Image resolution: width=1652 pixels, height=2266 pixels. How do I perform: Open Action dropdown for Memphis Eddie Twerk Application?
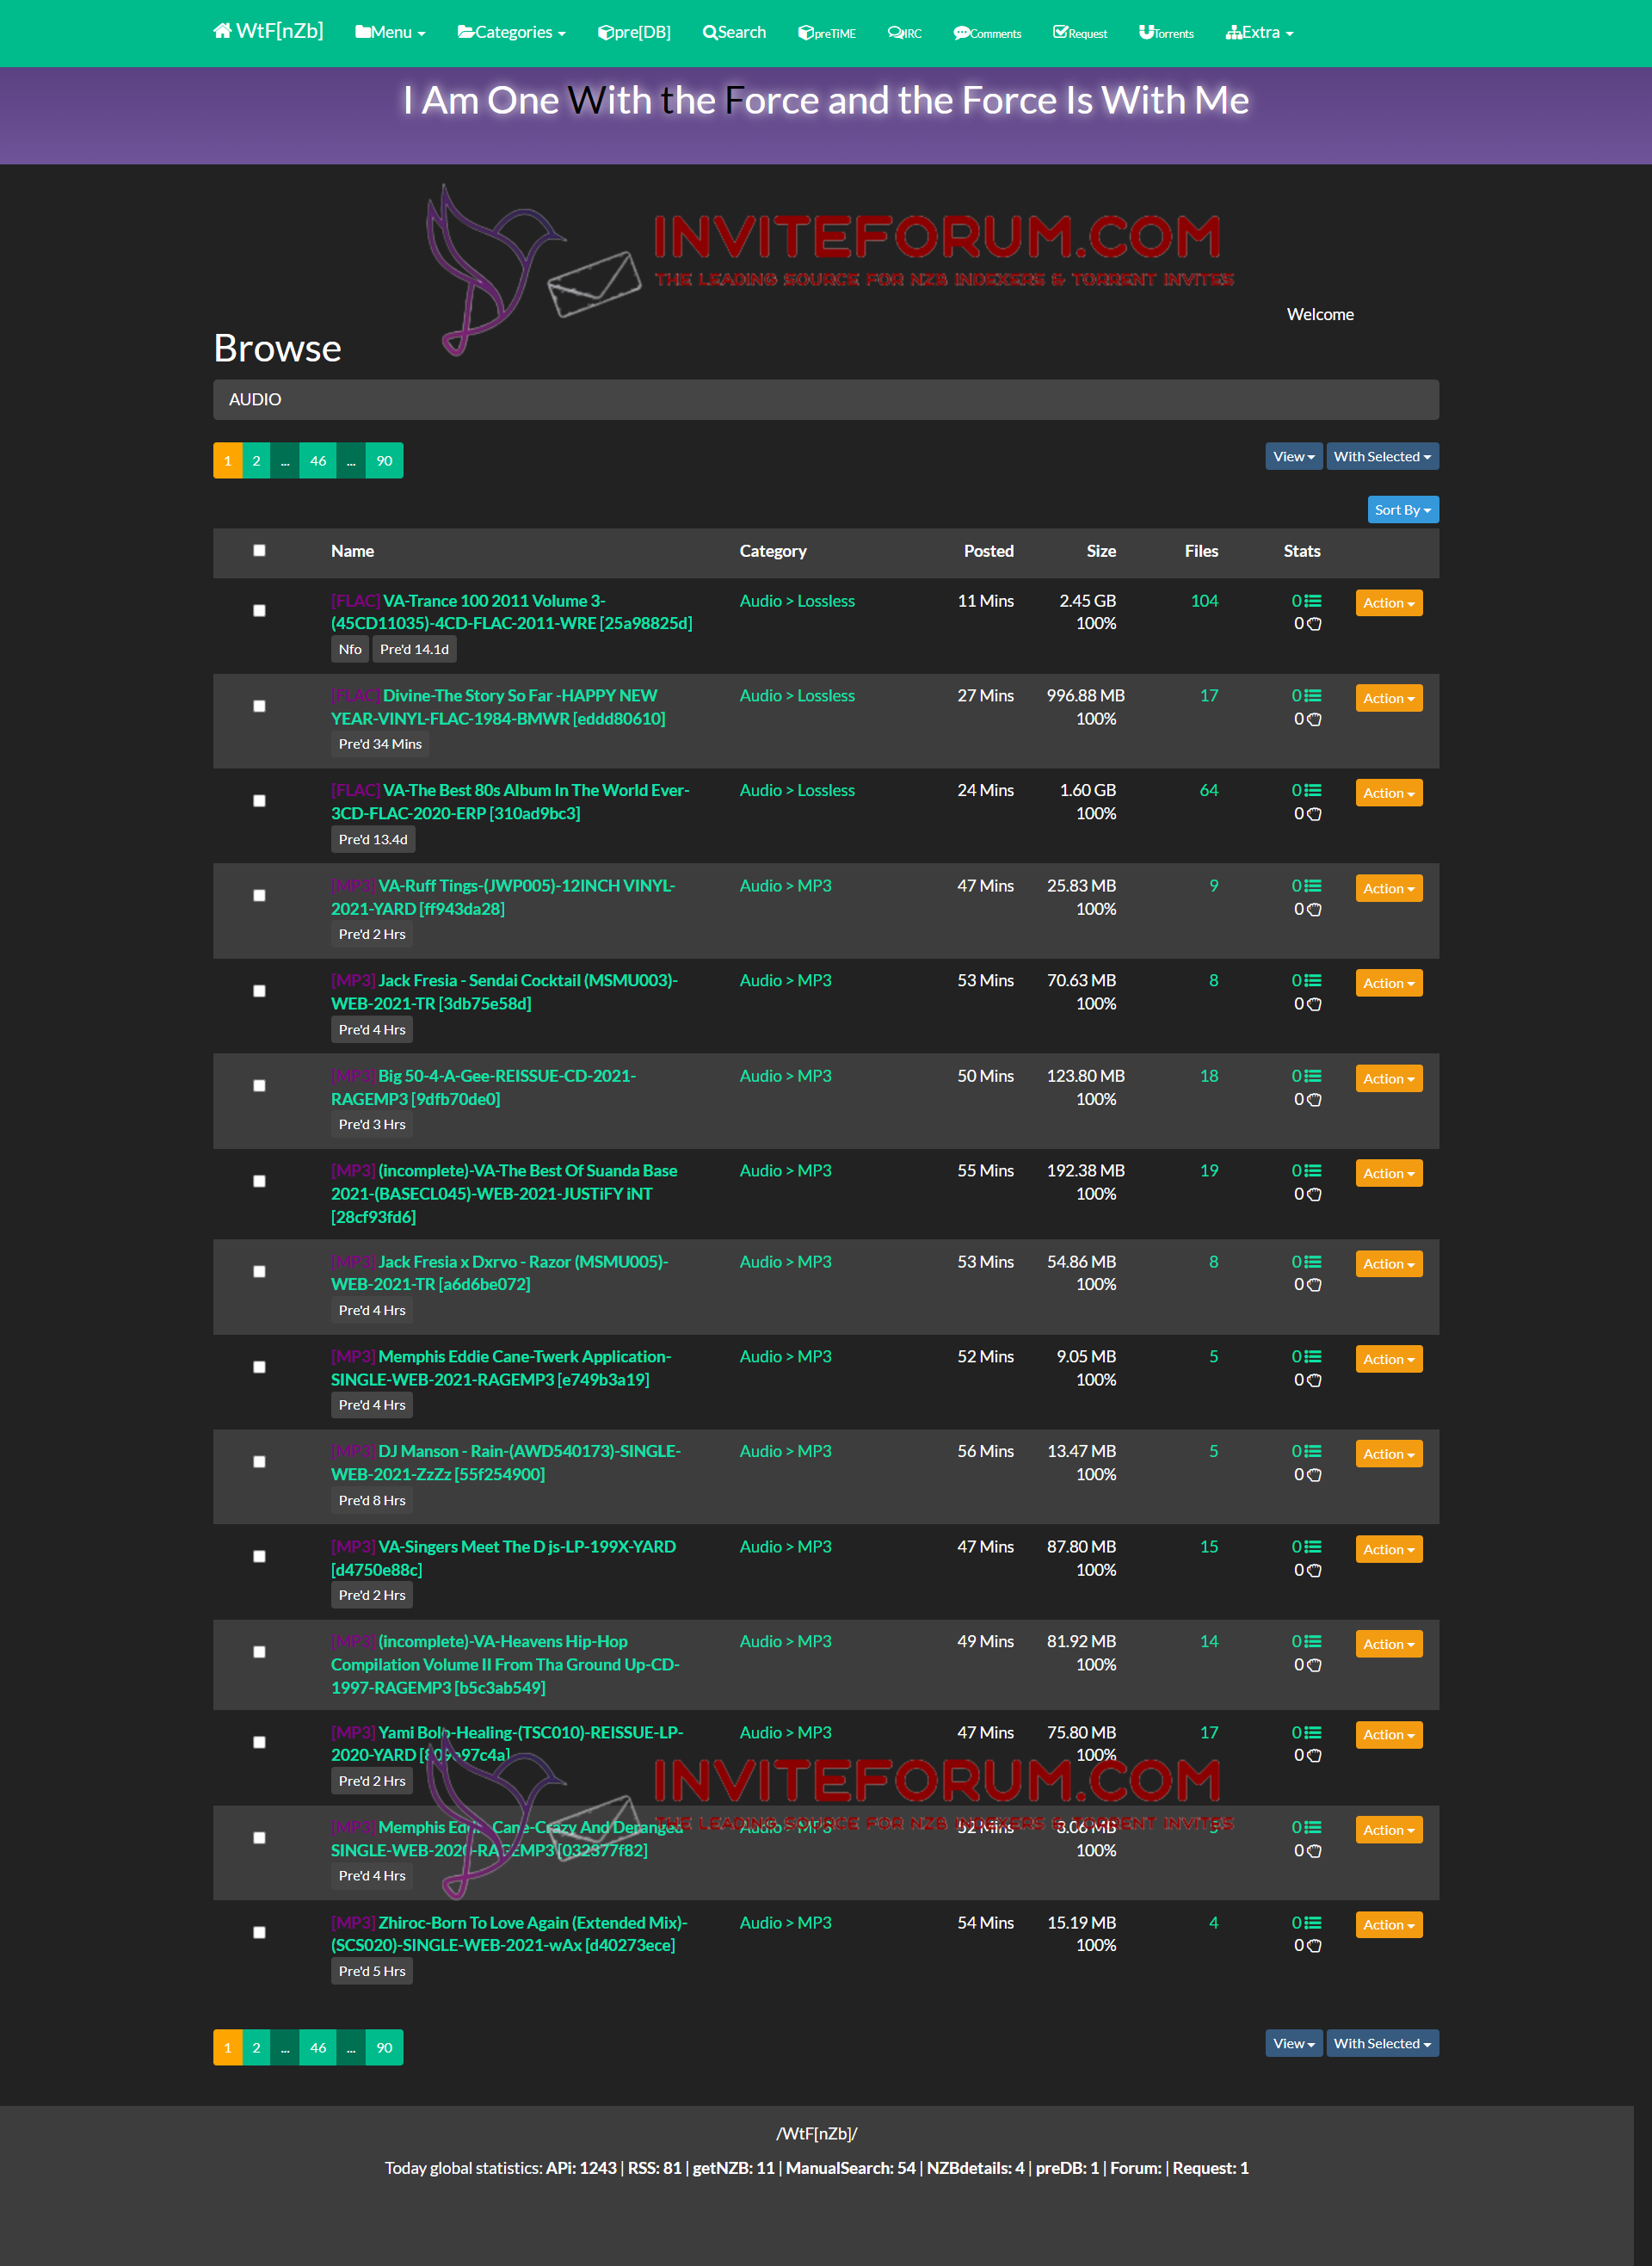click(x=1389, y=1359)
